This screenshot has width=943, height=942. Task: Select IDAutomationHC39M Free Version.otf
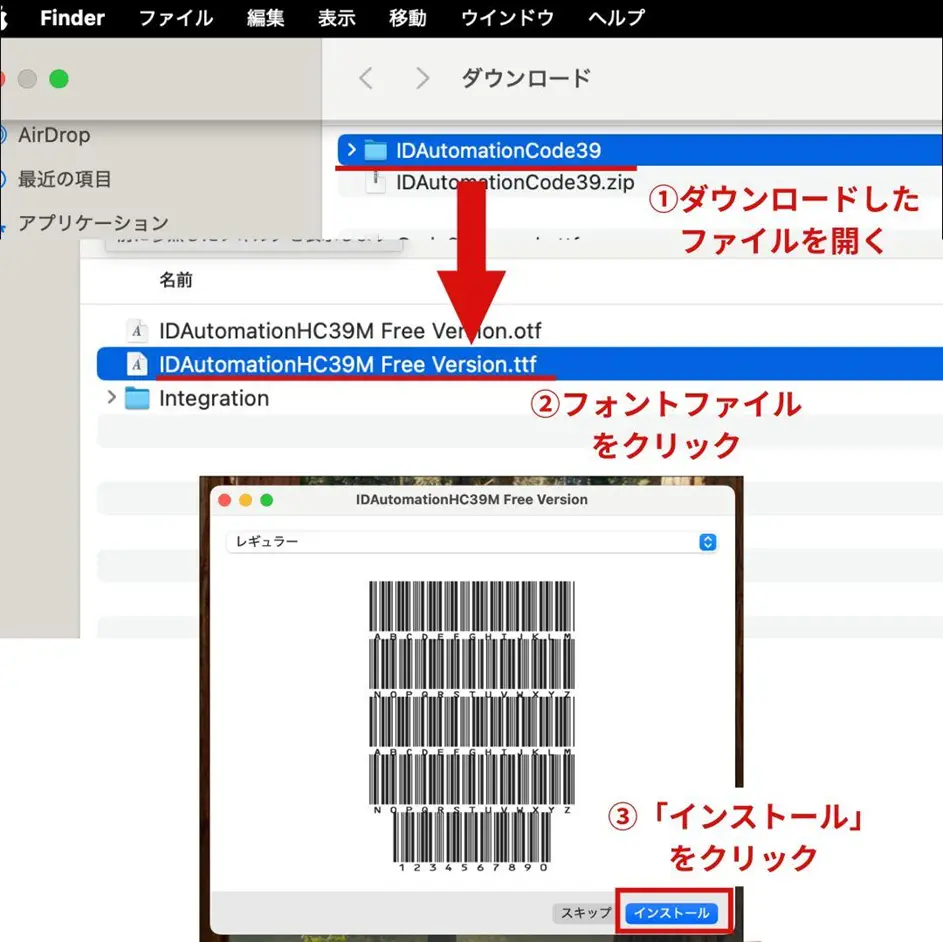click(x=350, y=331)
